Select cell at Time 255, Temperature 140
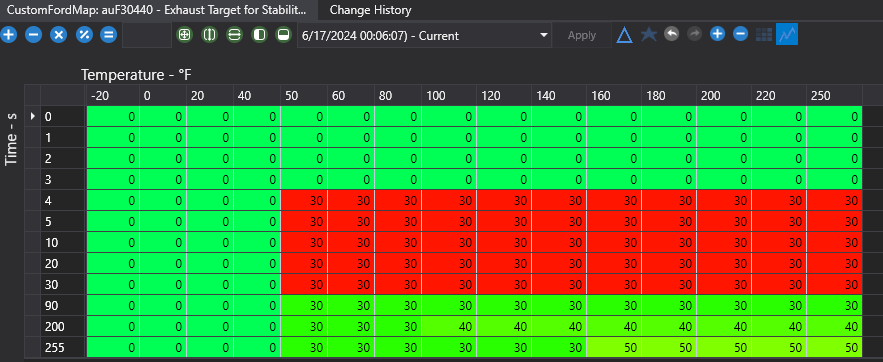This screenshot has height=362, width=883. pos(559,348)
